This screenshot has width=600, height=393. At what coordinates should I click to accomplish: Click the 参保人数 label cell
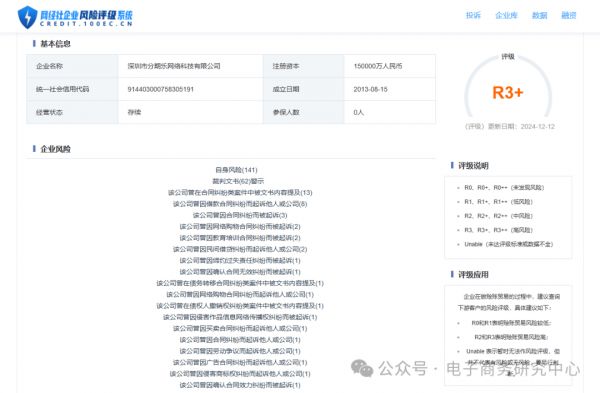tap(303, 112)
